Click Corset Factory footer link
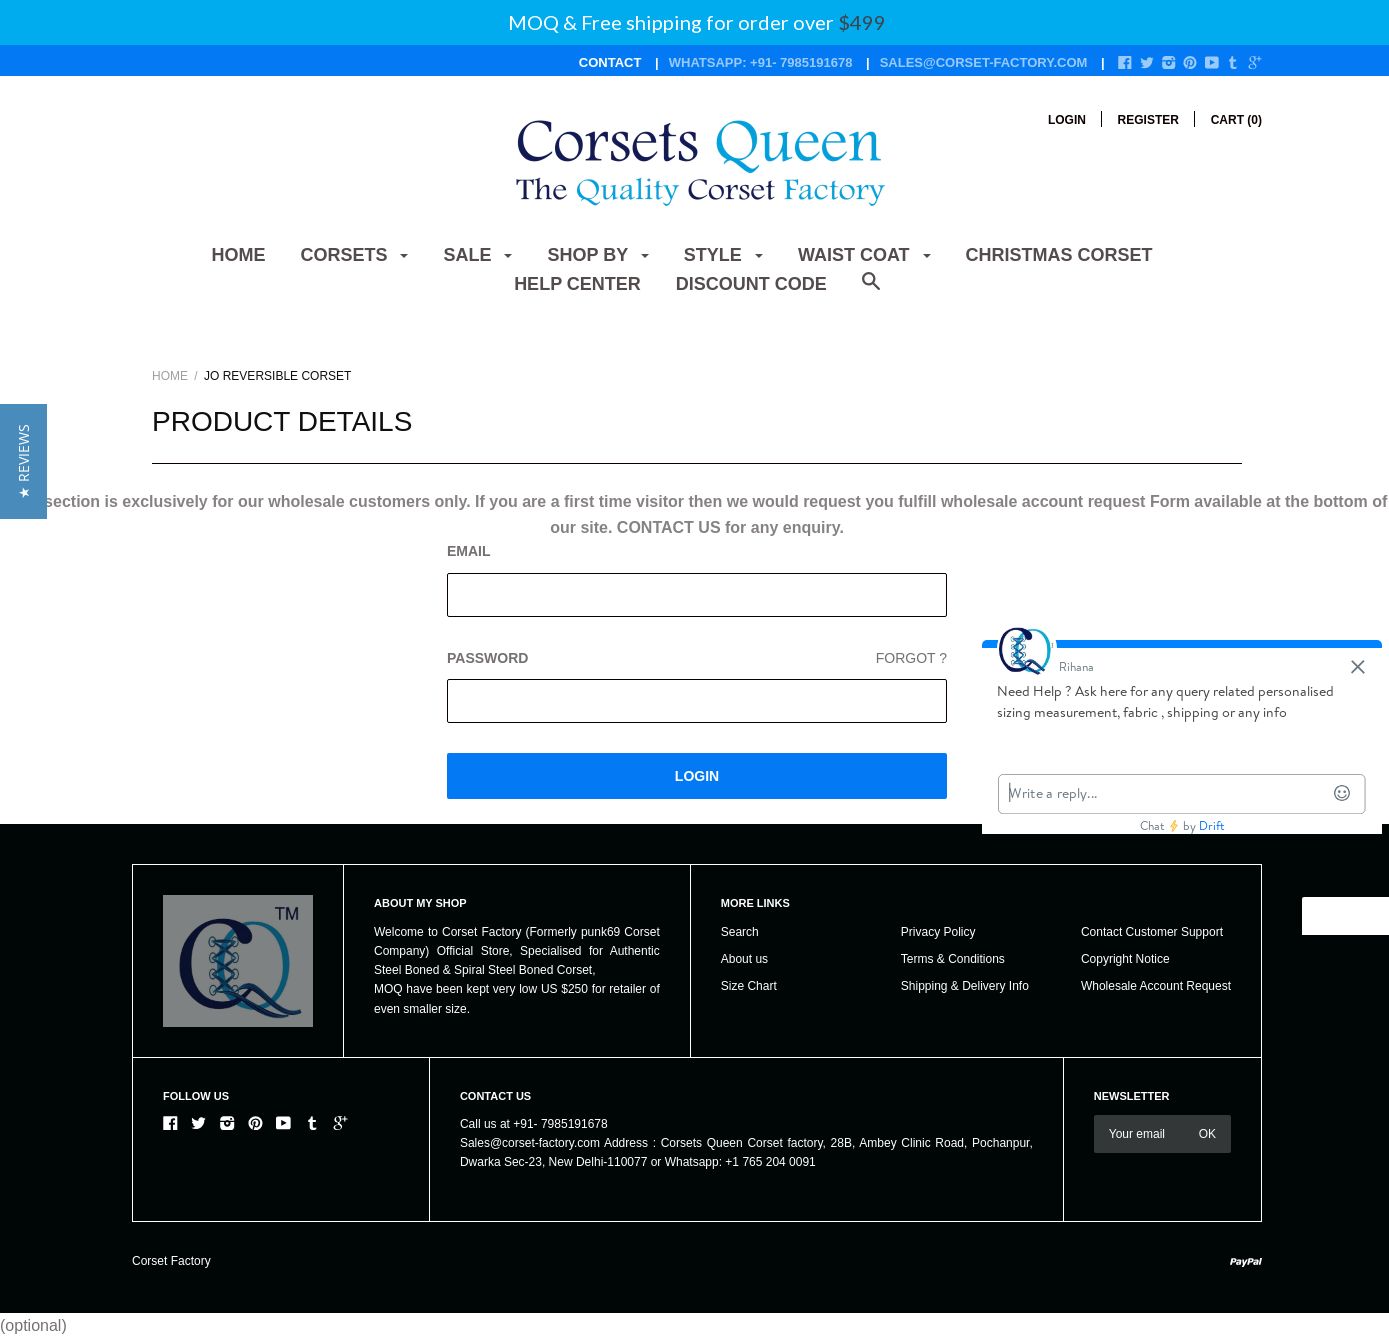The image size is (1389, 1338). (x=171, y=1261)
